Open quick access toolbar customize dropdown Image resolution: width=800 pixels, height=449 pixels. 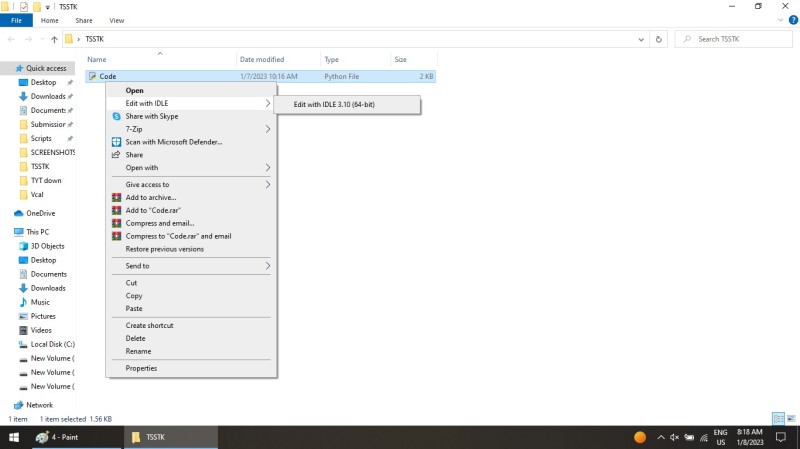(x=47, y=7)
